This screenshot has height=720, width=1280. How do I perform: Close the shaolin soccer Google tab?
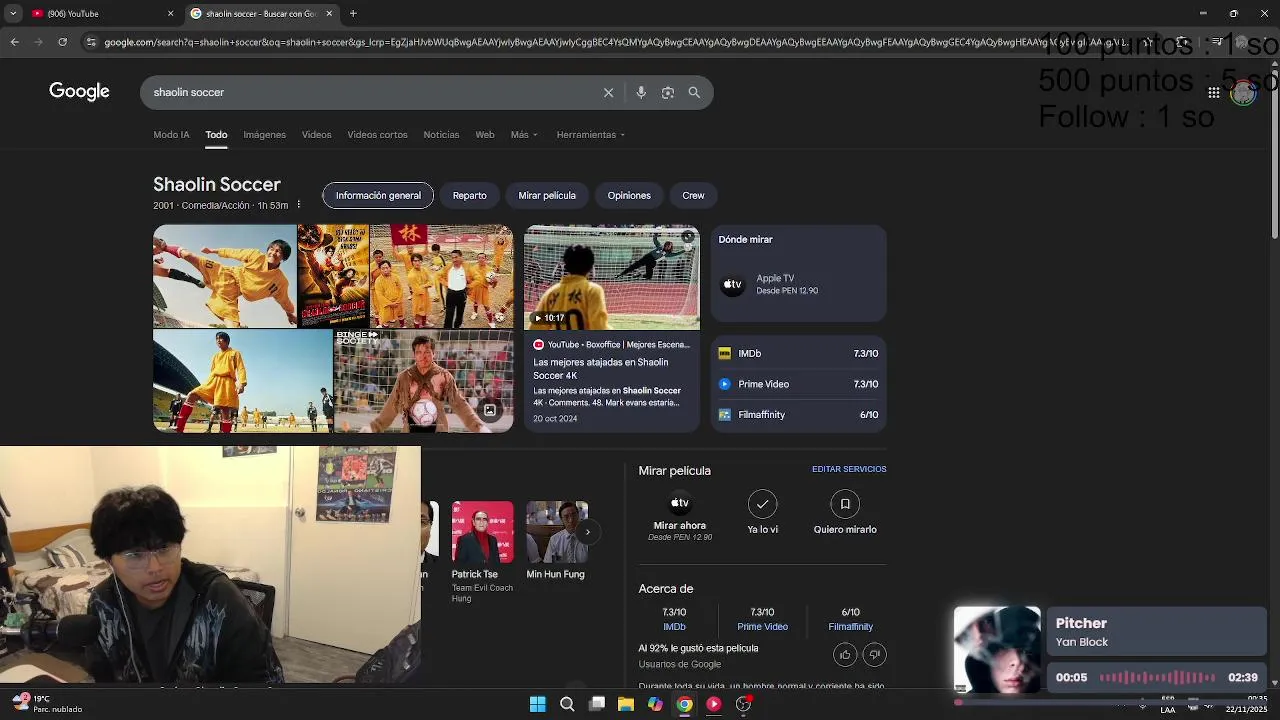(329, 13)
